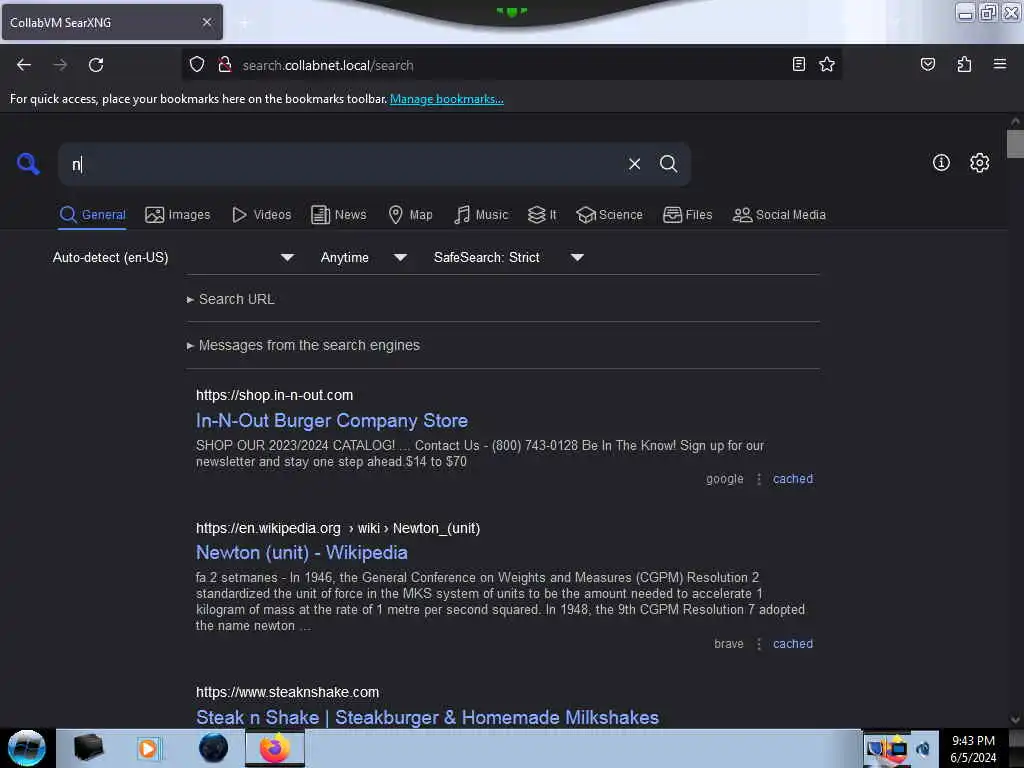Switch to the Science category tab
Screen dimensions: 1024x768
coord(609,215)
